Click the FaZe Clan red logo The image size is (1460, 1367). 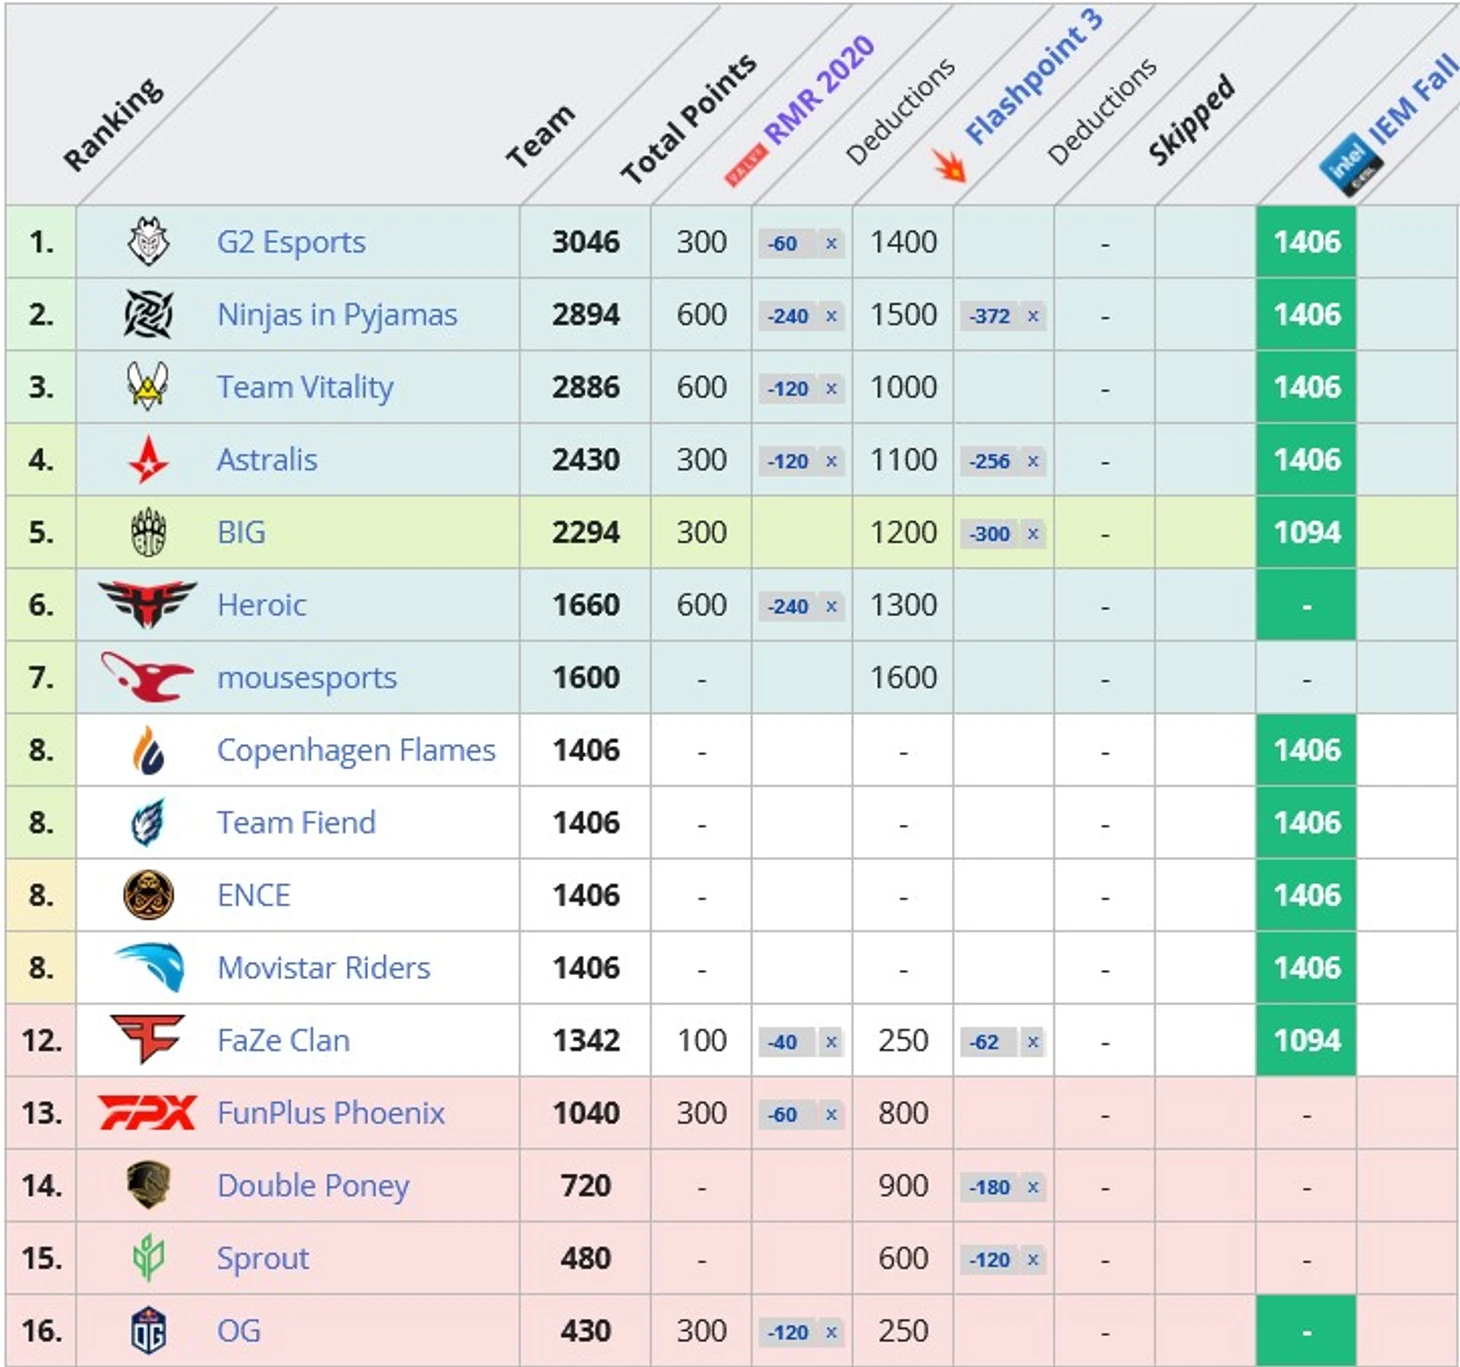coord(148,1040)
